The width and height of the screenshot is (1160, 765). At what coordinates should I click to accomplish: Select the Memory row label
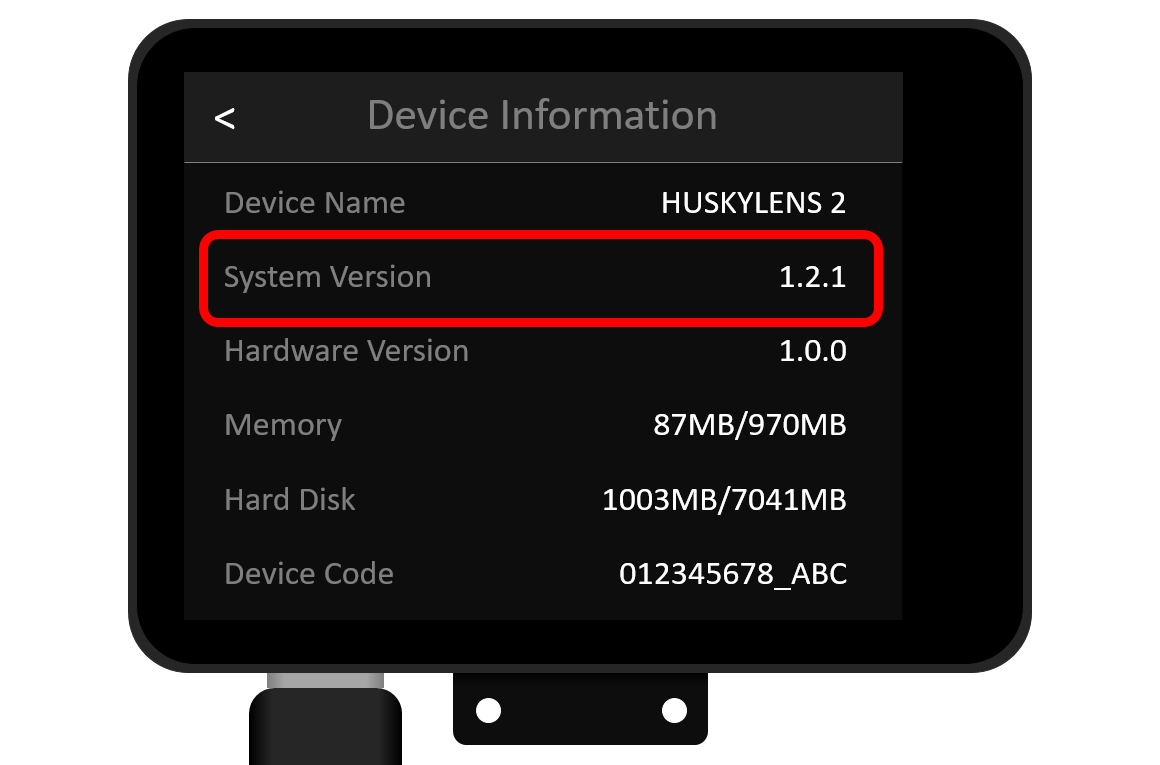pyautogui.click(x=283, y=425)
